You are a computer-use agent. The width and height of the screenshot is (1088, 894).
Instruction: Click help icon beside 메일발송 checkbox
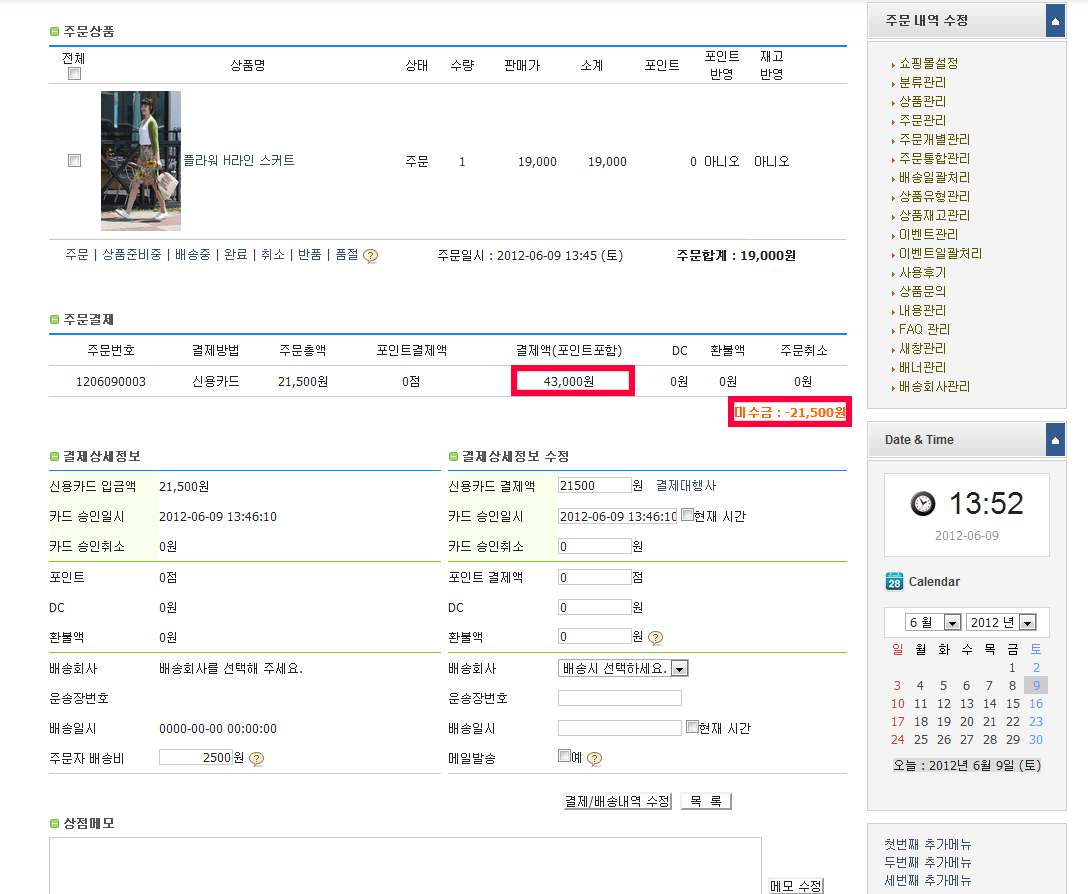594,759
